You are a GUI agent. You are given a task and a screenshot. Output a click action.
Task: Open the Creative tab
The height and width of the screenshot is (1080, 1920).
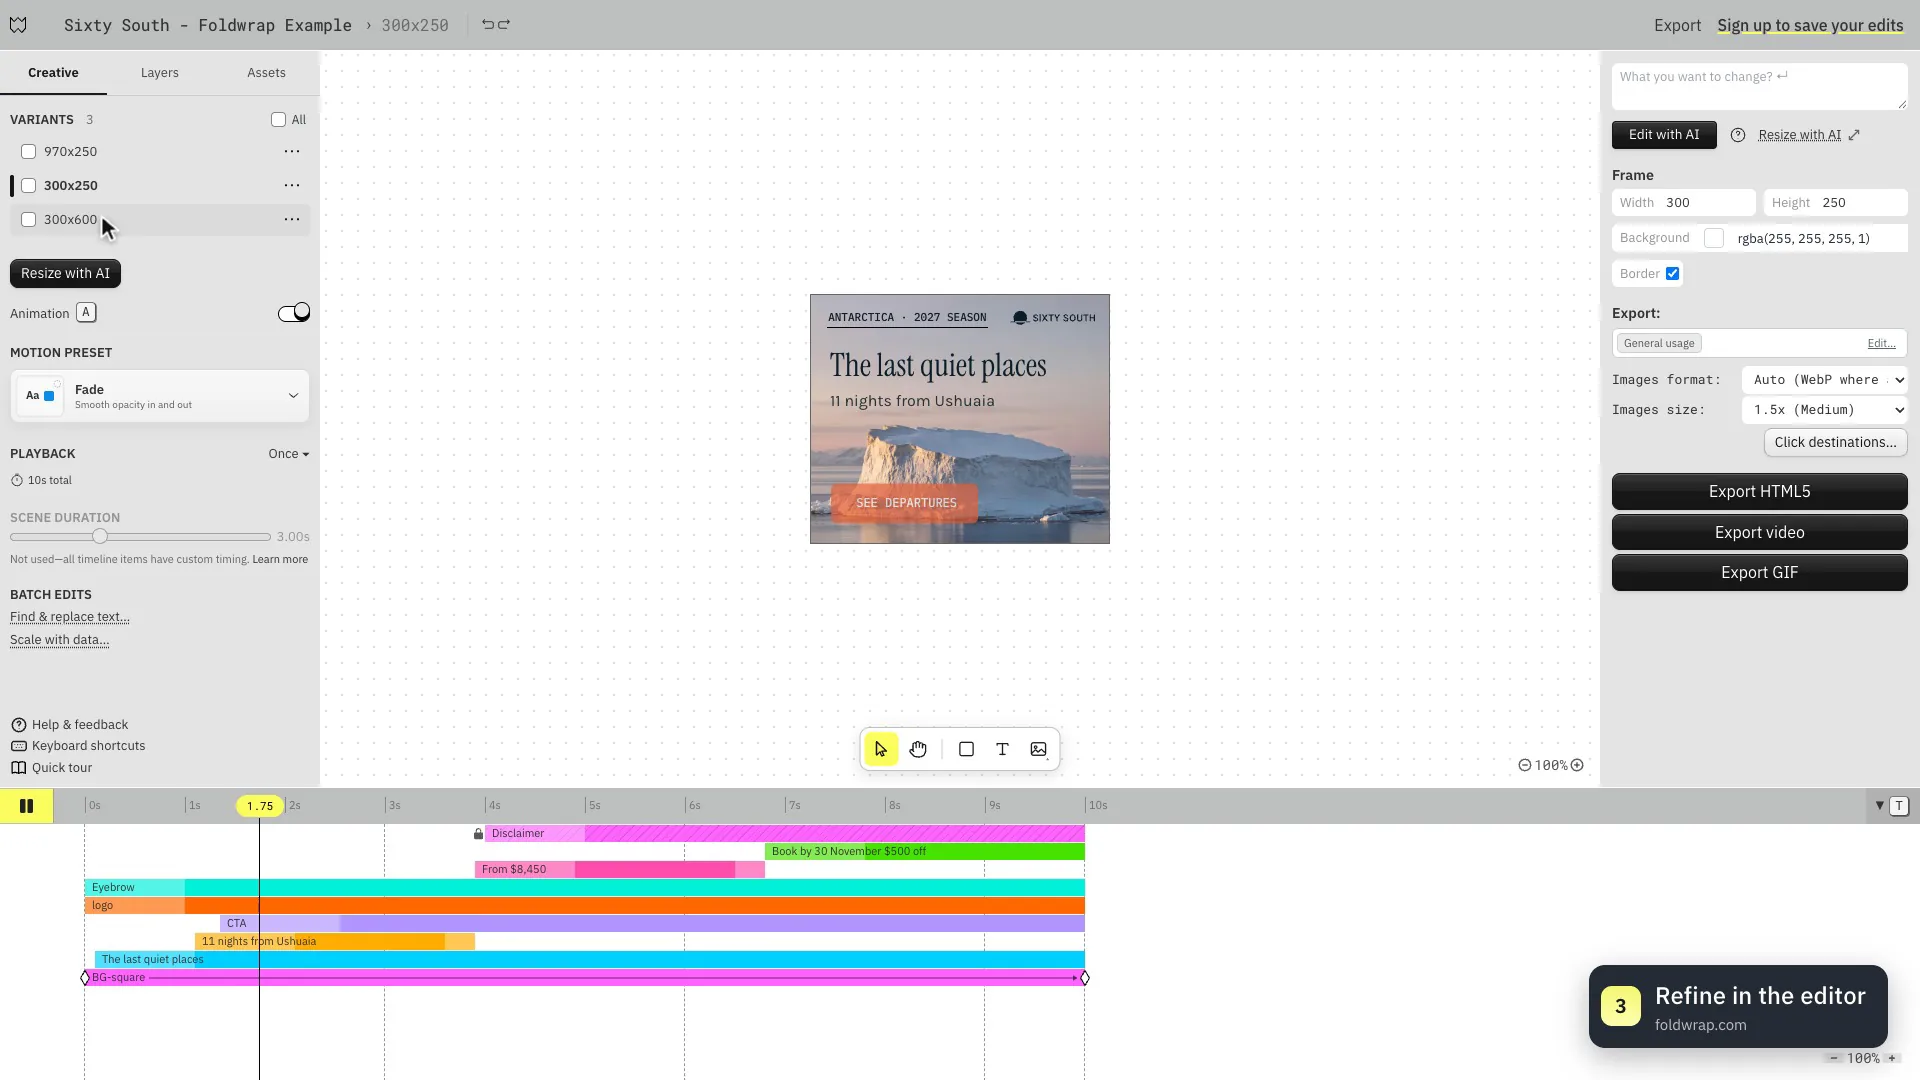point(53,73)
